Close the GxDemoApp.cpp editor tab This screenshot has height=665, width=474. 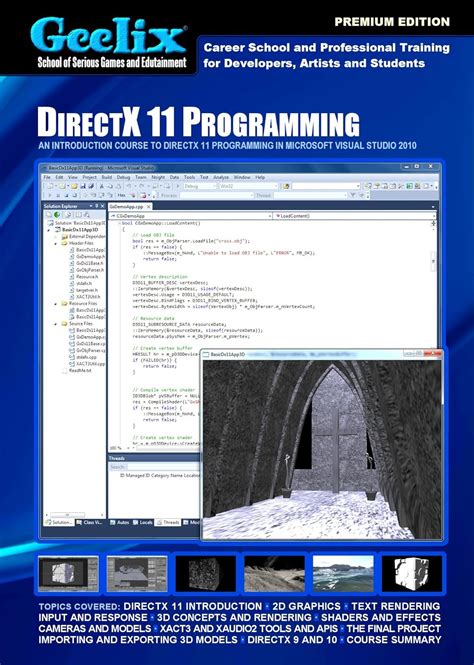[x=148, y=207]
